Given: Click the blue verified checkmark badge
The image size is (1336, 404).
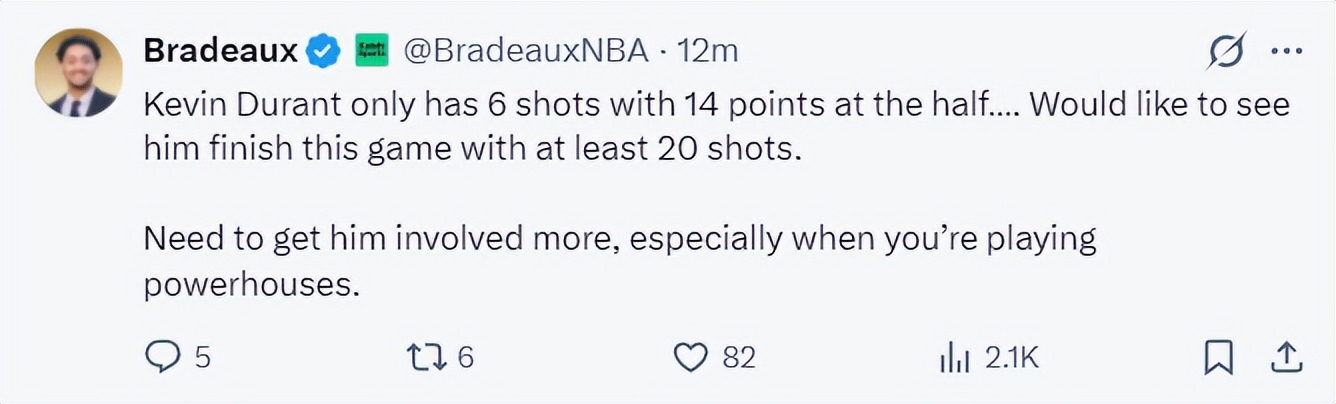Looking at the screenshot, I should click(x=323, y=51).
